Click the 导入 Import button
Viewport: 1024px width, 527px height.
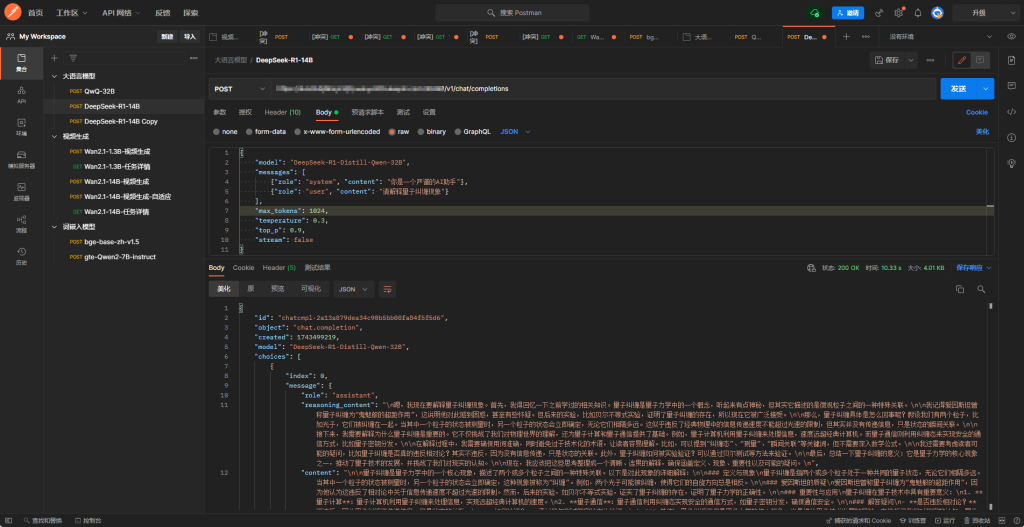pyautogui.click(x=189, y=37)
